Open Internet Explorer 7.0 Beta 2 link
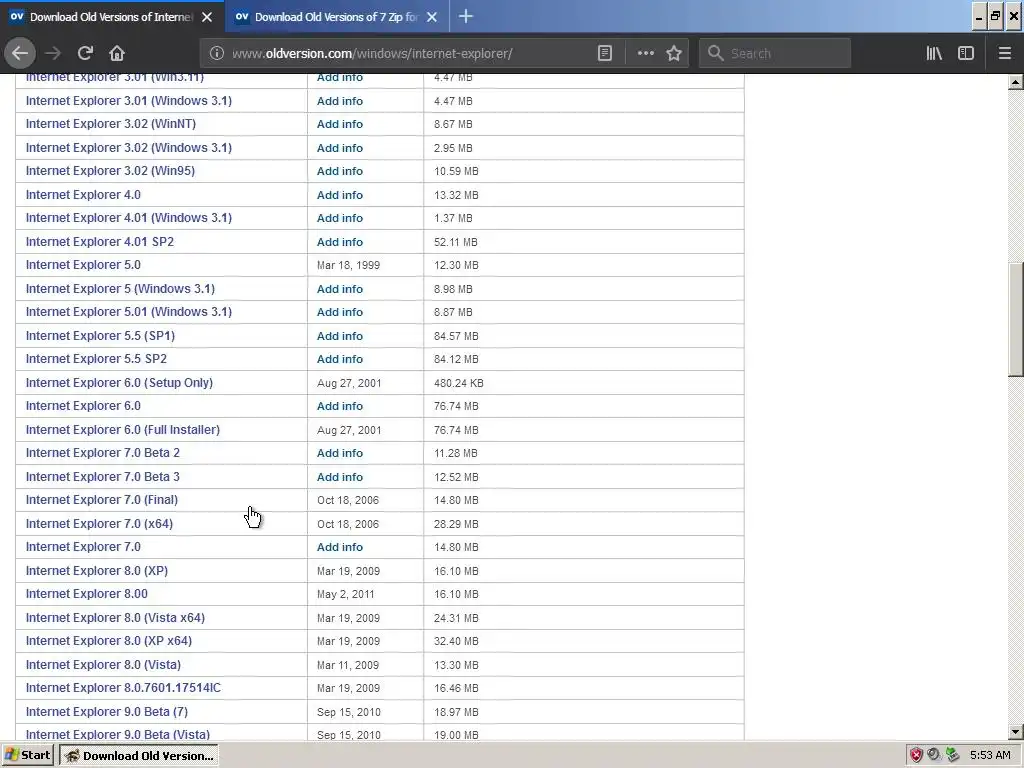This screenshot has height=768, width=1024. (103, 453)
